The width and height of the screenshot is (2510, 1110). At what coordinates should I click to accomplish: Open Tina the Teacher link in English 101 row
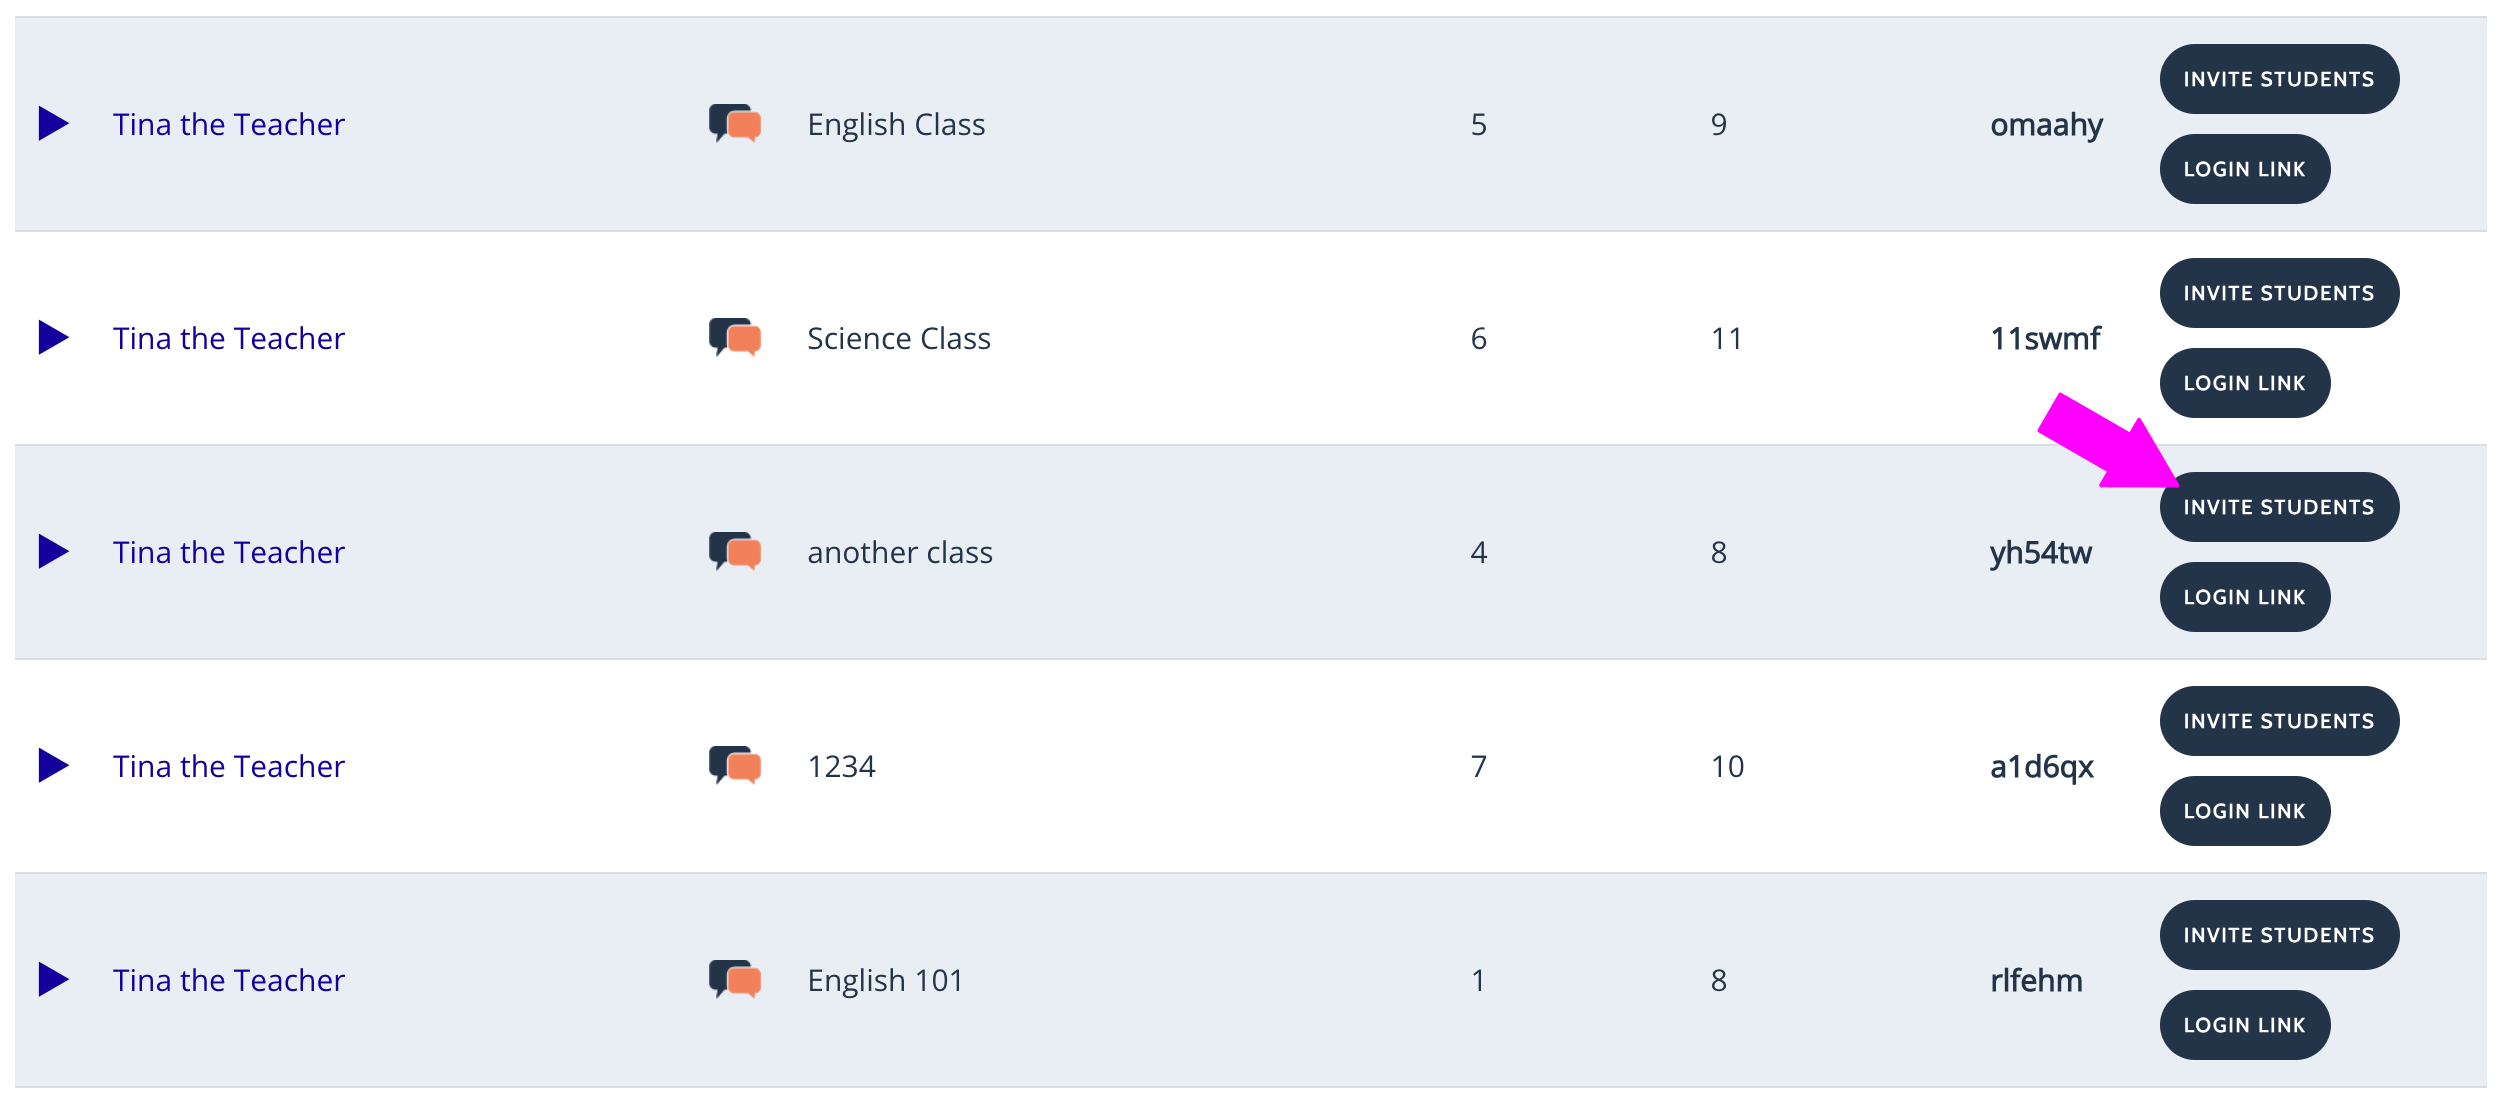point(228,980)
